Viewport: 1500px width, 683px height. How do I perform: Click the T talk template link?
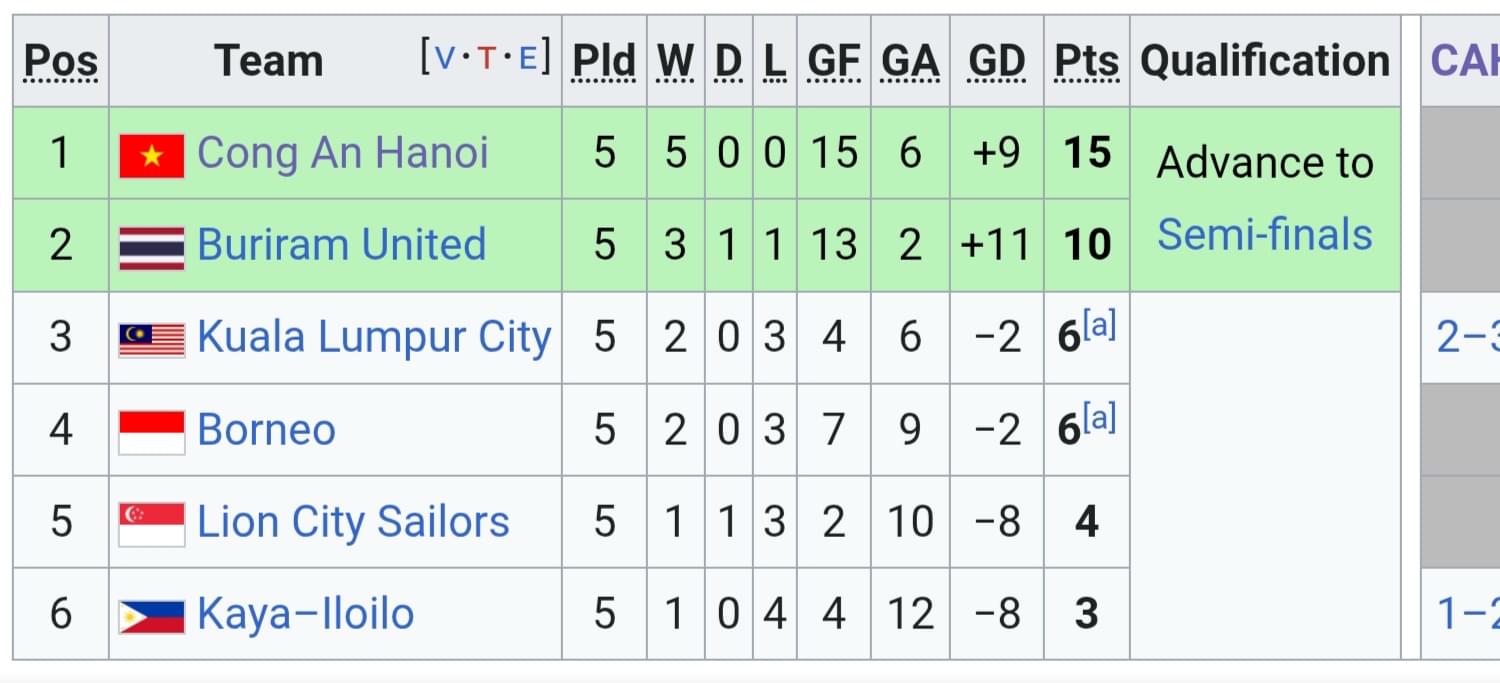[x=487, y=58]
